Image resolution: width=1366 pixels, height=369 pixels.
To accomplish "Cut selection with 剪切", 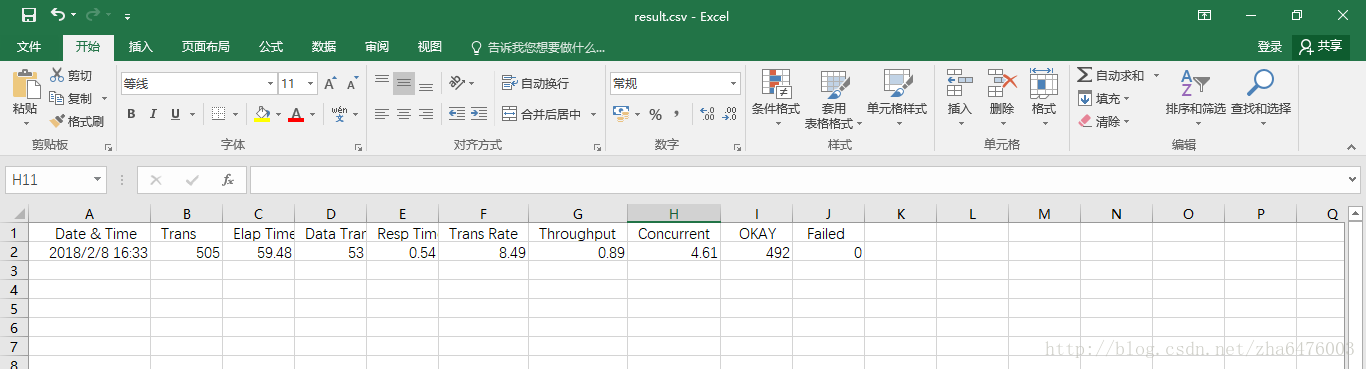I will 70,76.
